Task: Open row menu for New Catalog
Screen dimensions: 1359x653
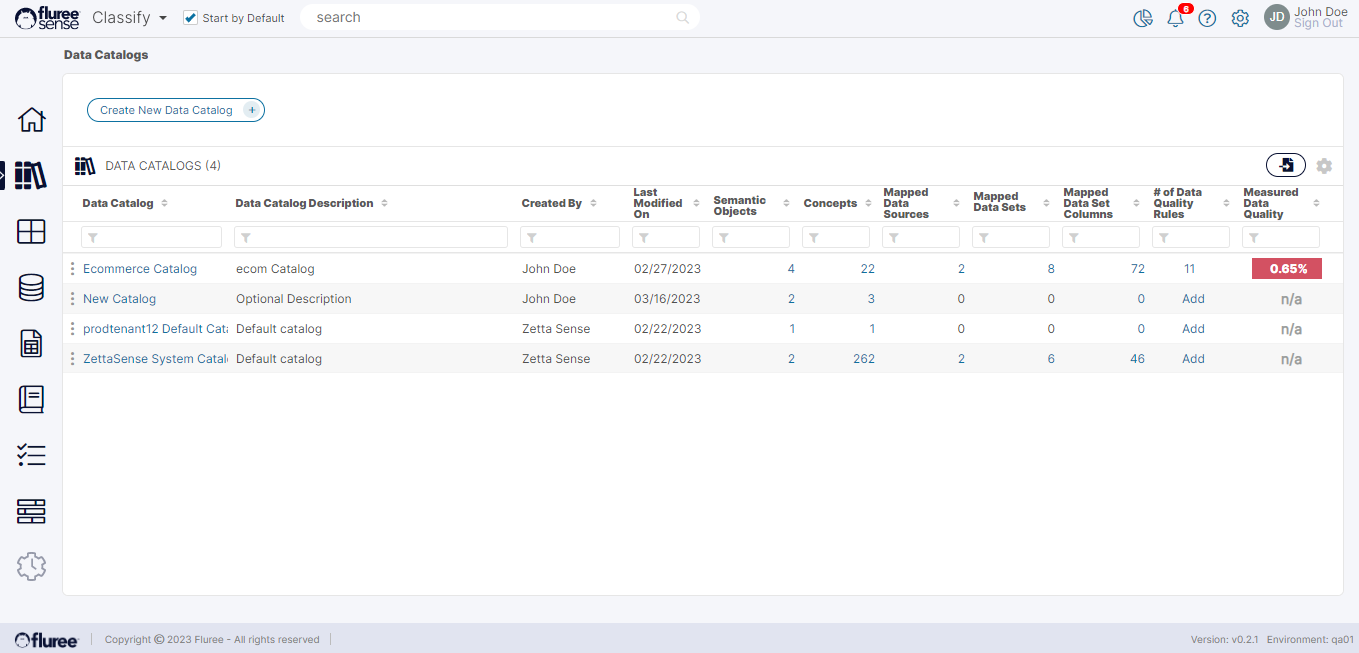Action: 72,299
